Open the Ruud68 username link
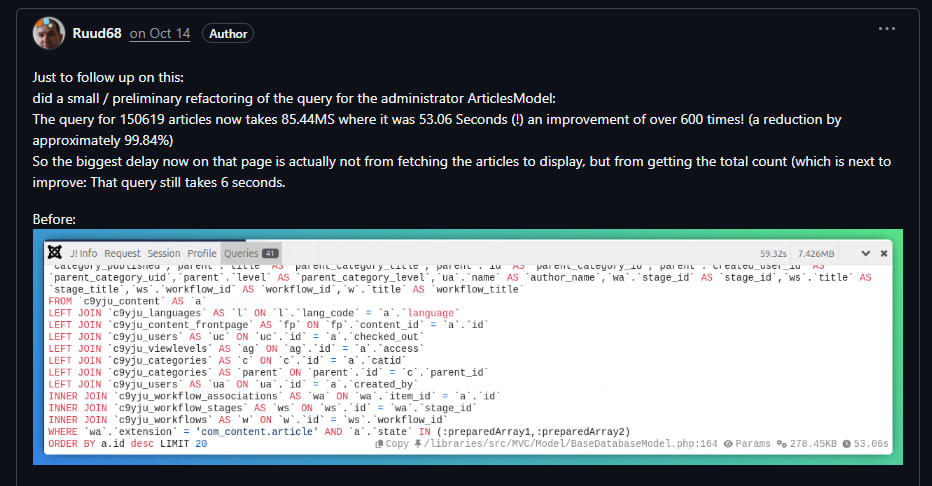 97,33
